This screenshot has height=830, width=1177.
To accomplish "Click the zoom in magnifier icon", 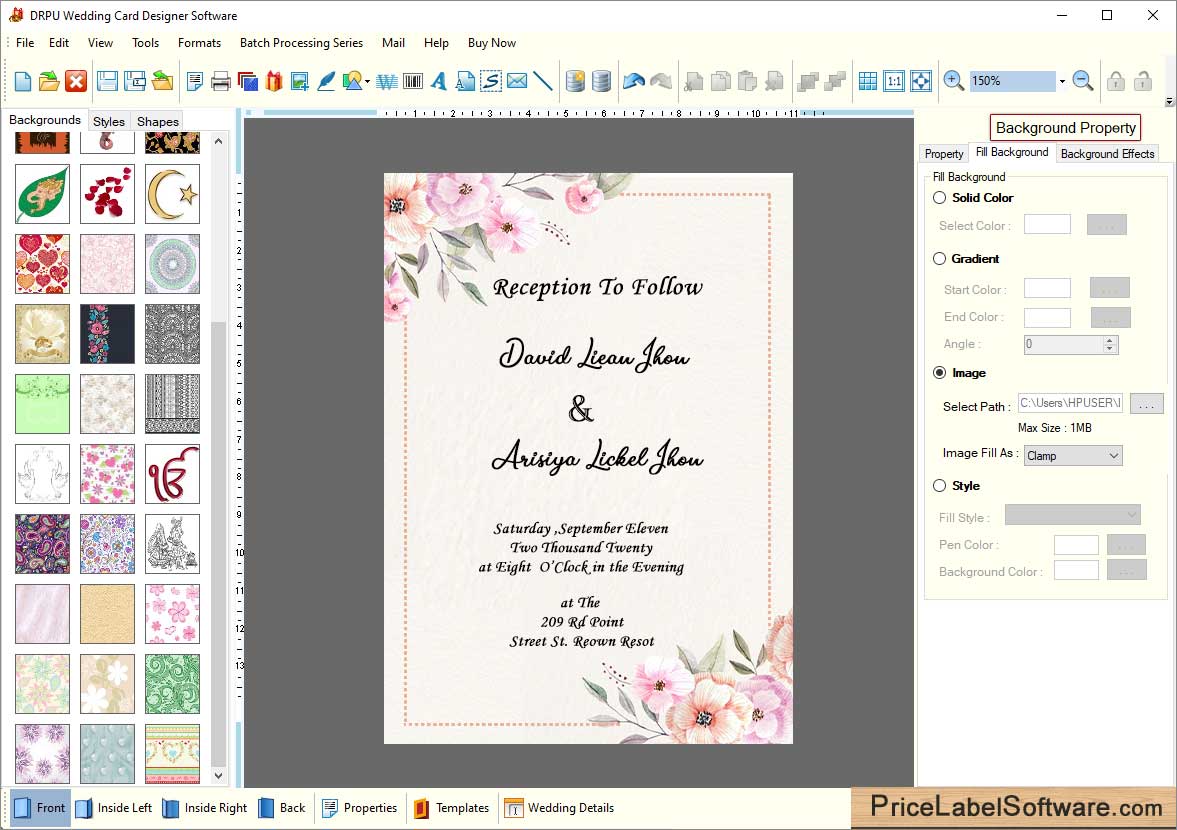I will (x=954, y=81).
